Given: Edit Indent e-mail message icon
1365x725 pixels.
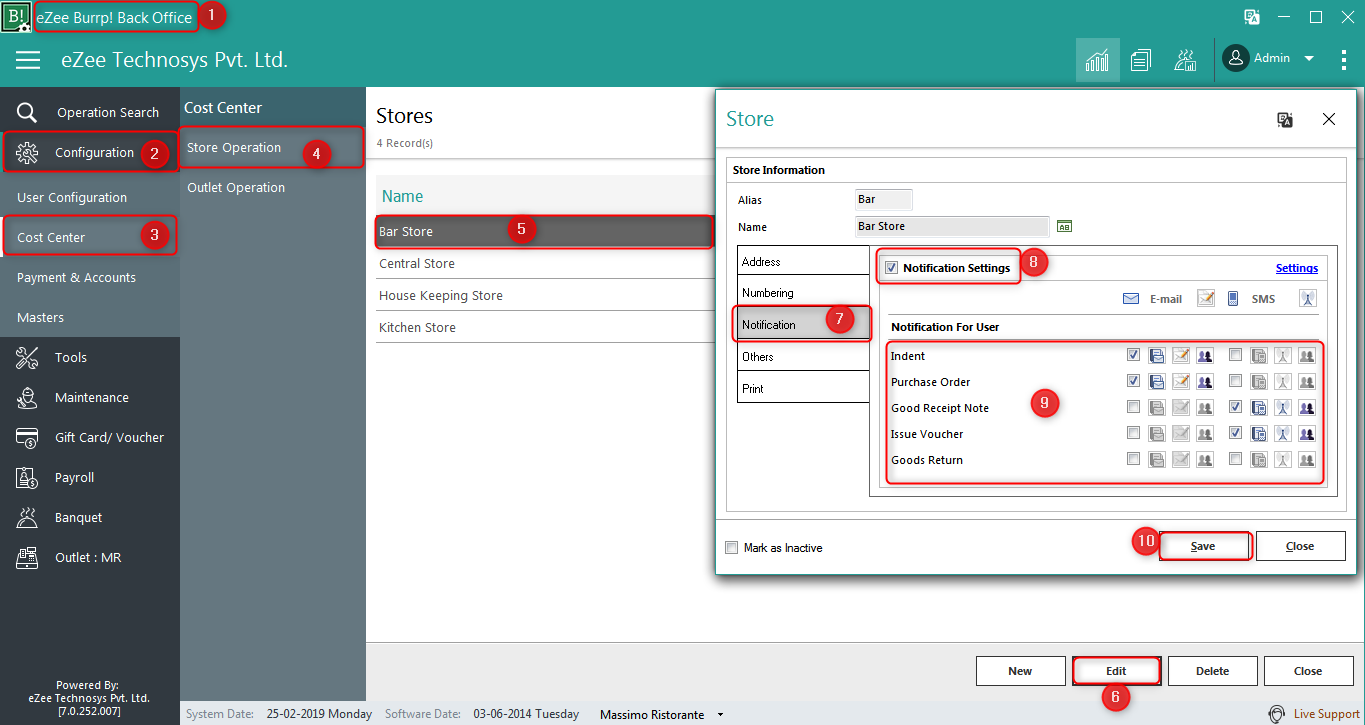Looking at the screenshot, I should (x=1181, y=355).
